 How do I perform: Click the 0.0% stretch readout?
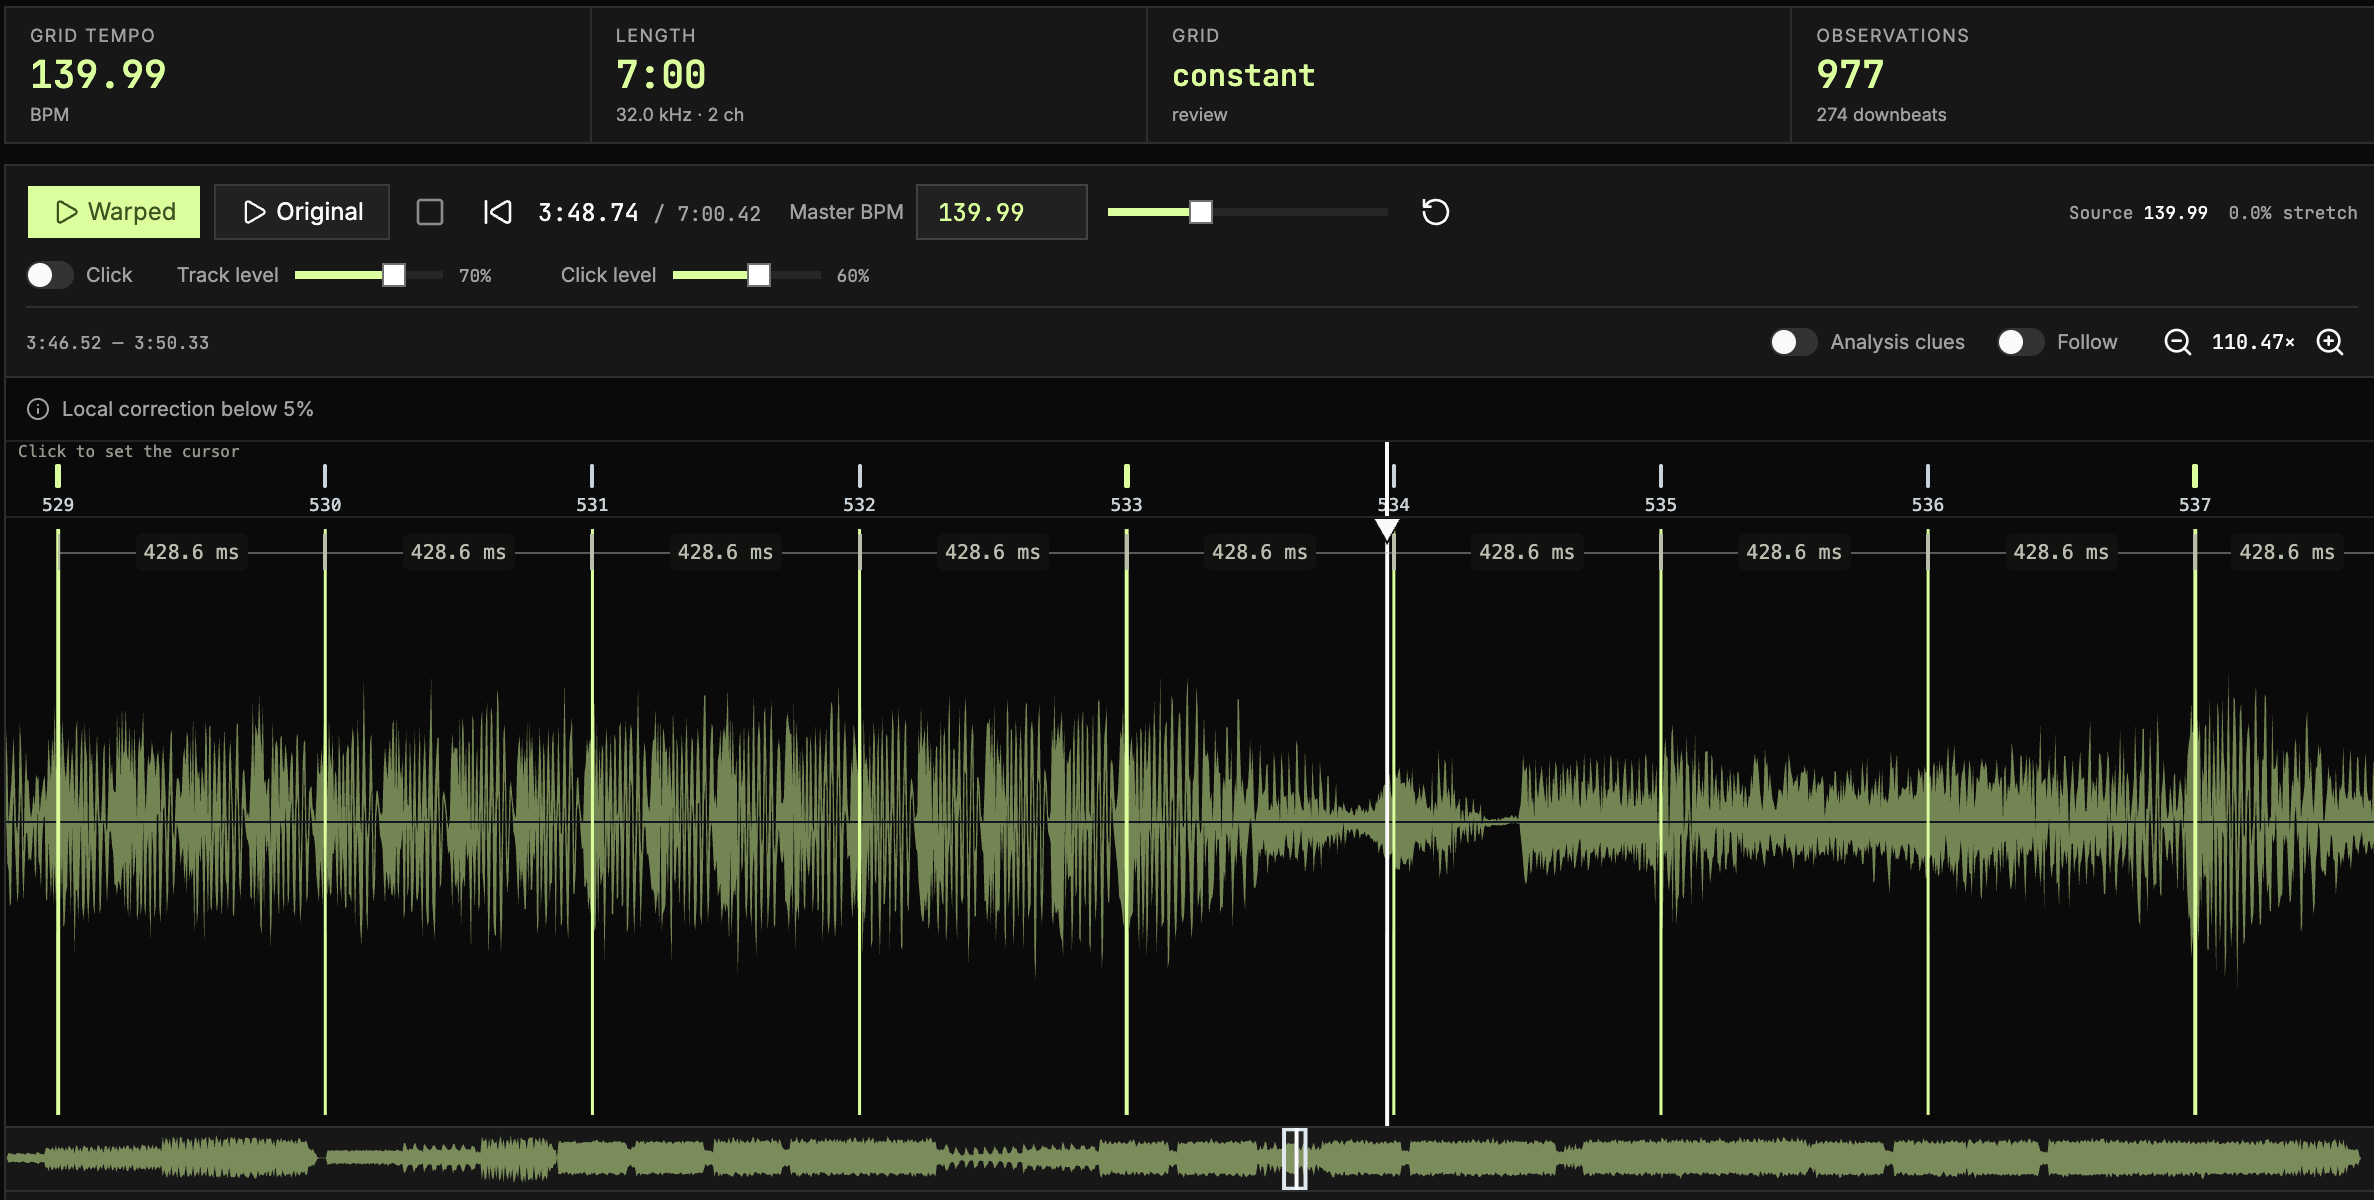[x=2293, y=213]
